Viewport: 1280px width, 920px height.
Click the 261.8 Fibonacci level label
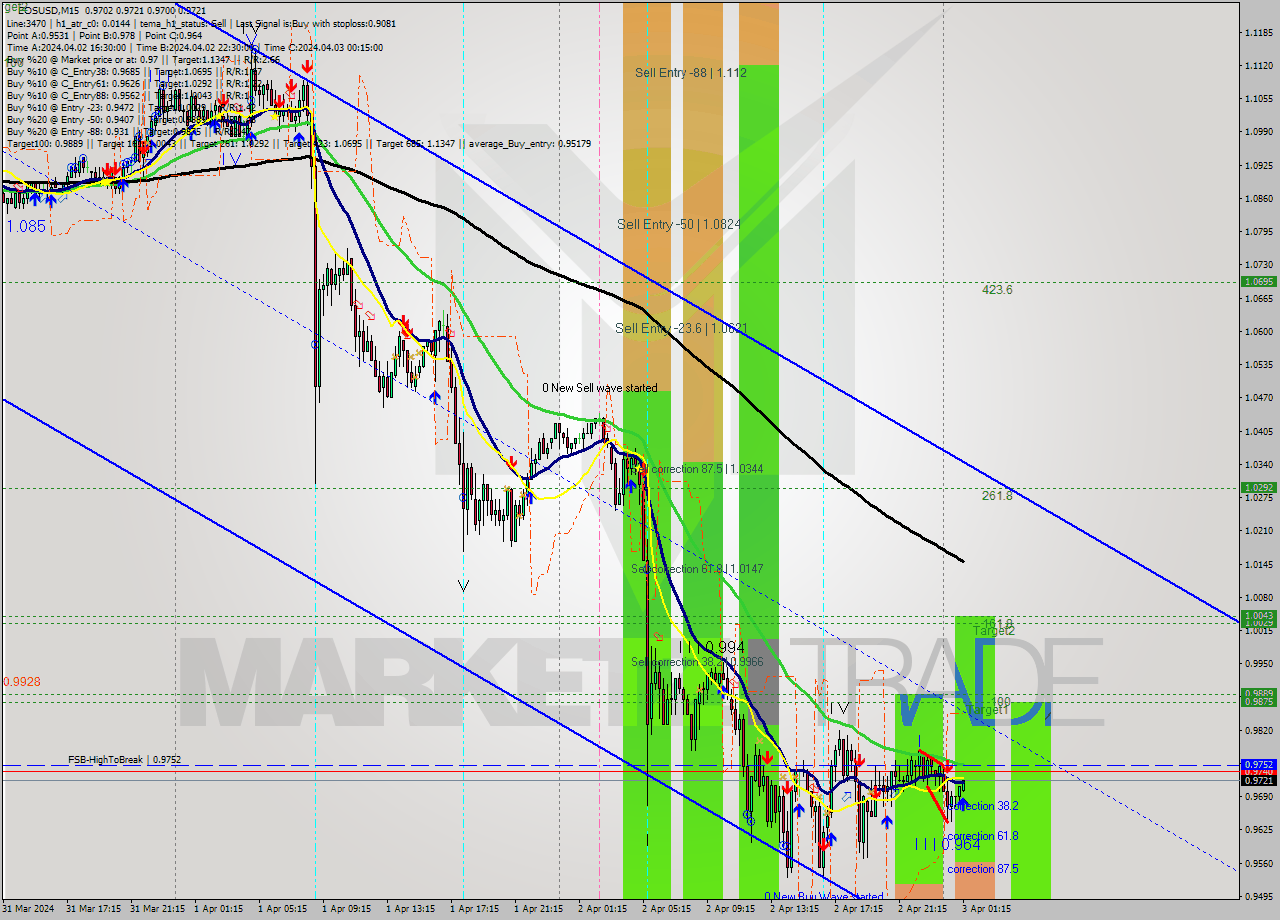click(997, 495)
